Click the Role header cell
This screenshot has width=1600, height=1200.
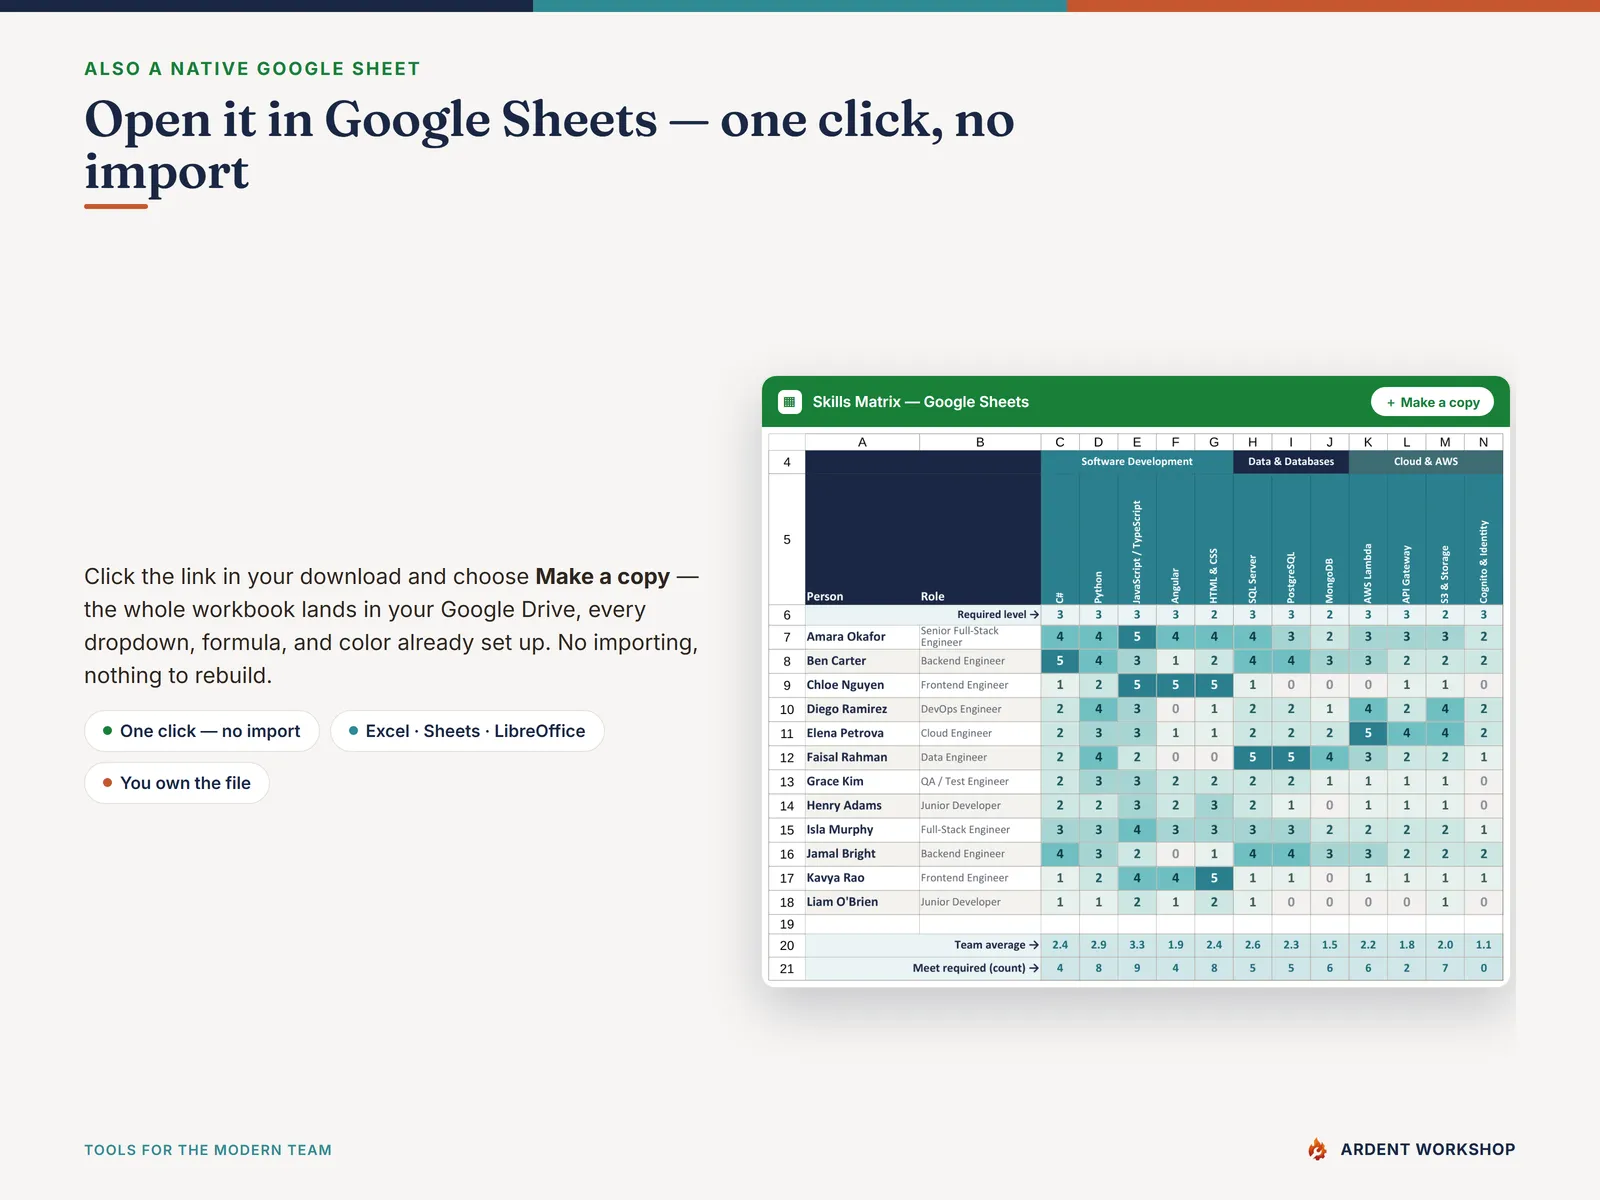point(980,540)
